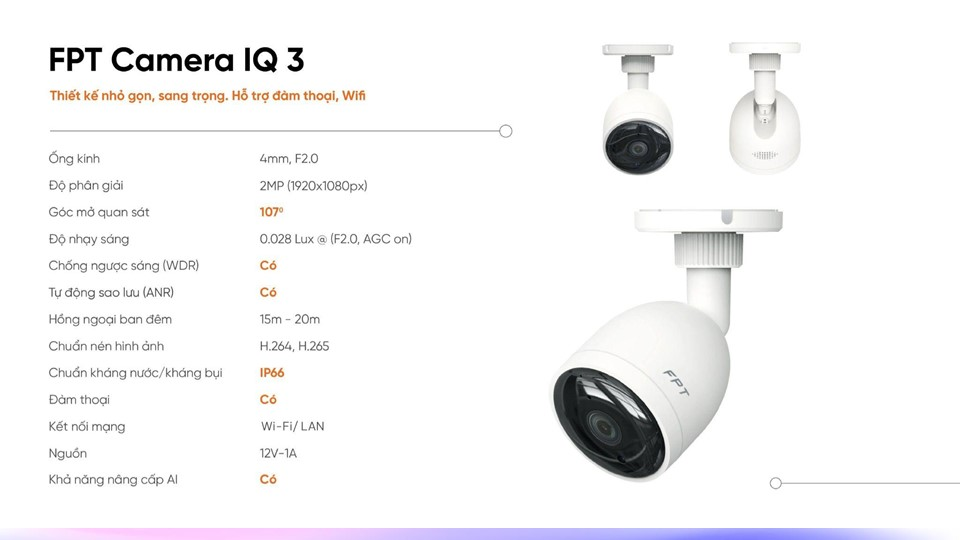Image resolution: width=960 pixels, height=540 pixels.
Task: Click the Có value beside Khả năng nâng cấp AI
Action: click(x=268, y=479)
